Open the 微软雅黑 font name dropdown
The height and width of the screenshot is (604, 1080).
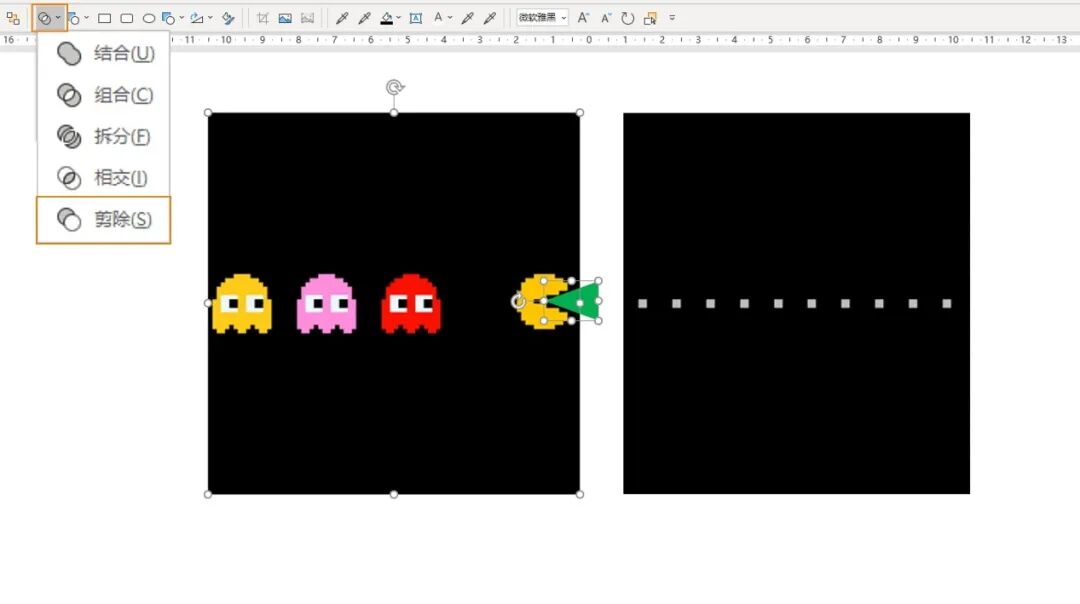[x=543, y=18]
